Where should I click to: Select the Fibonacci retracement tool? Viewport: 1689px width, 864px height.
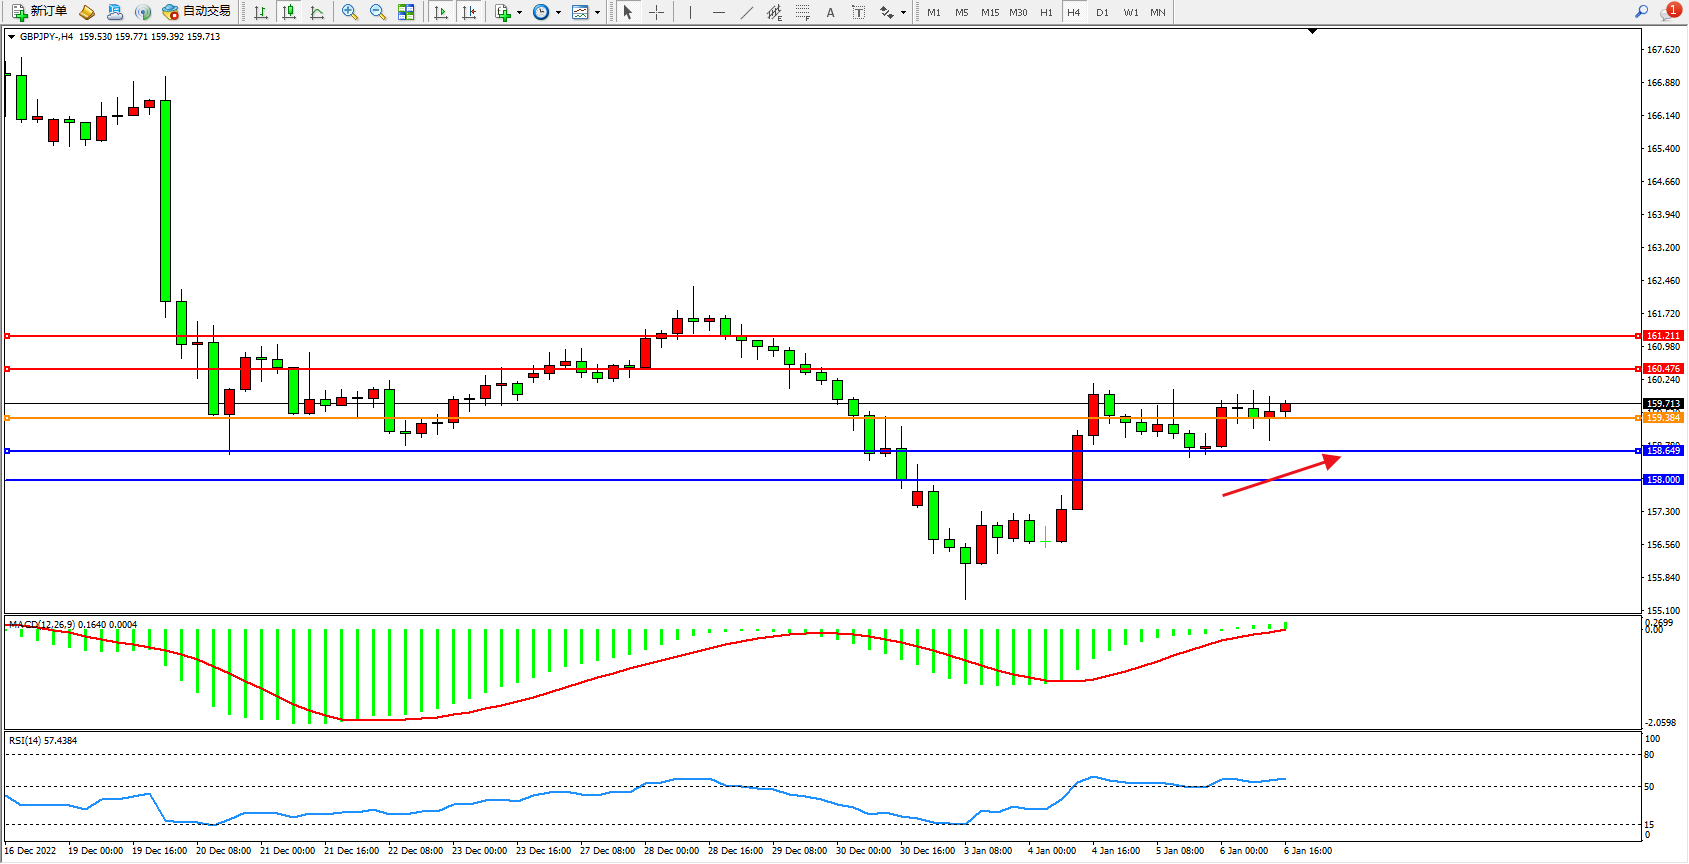click(x=802, y=12)
